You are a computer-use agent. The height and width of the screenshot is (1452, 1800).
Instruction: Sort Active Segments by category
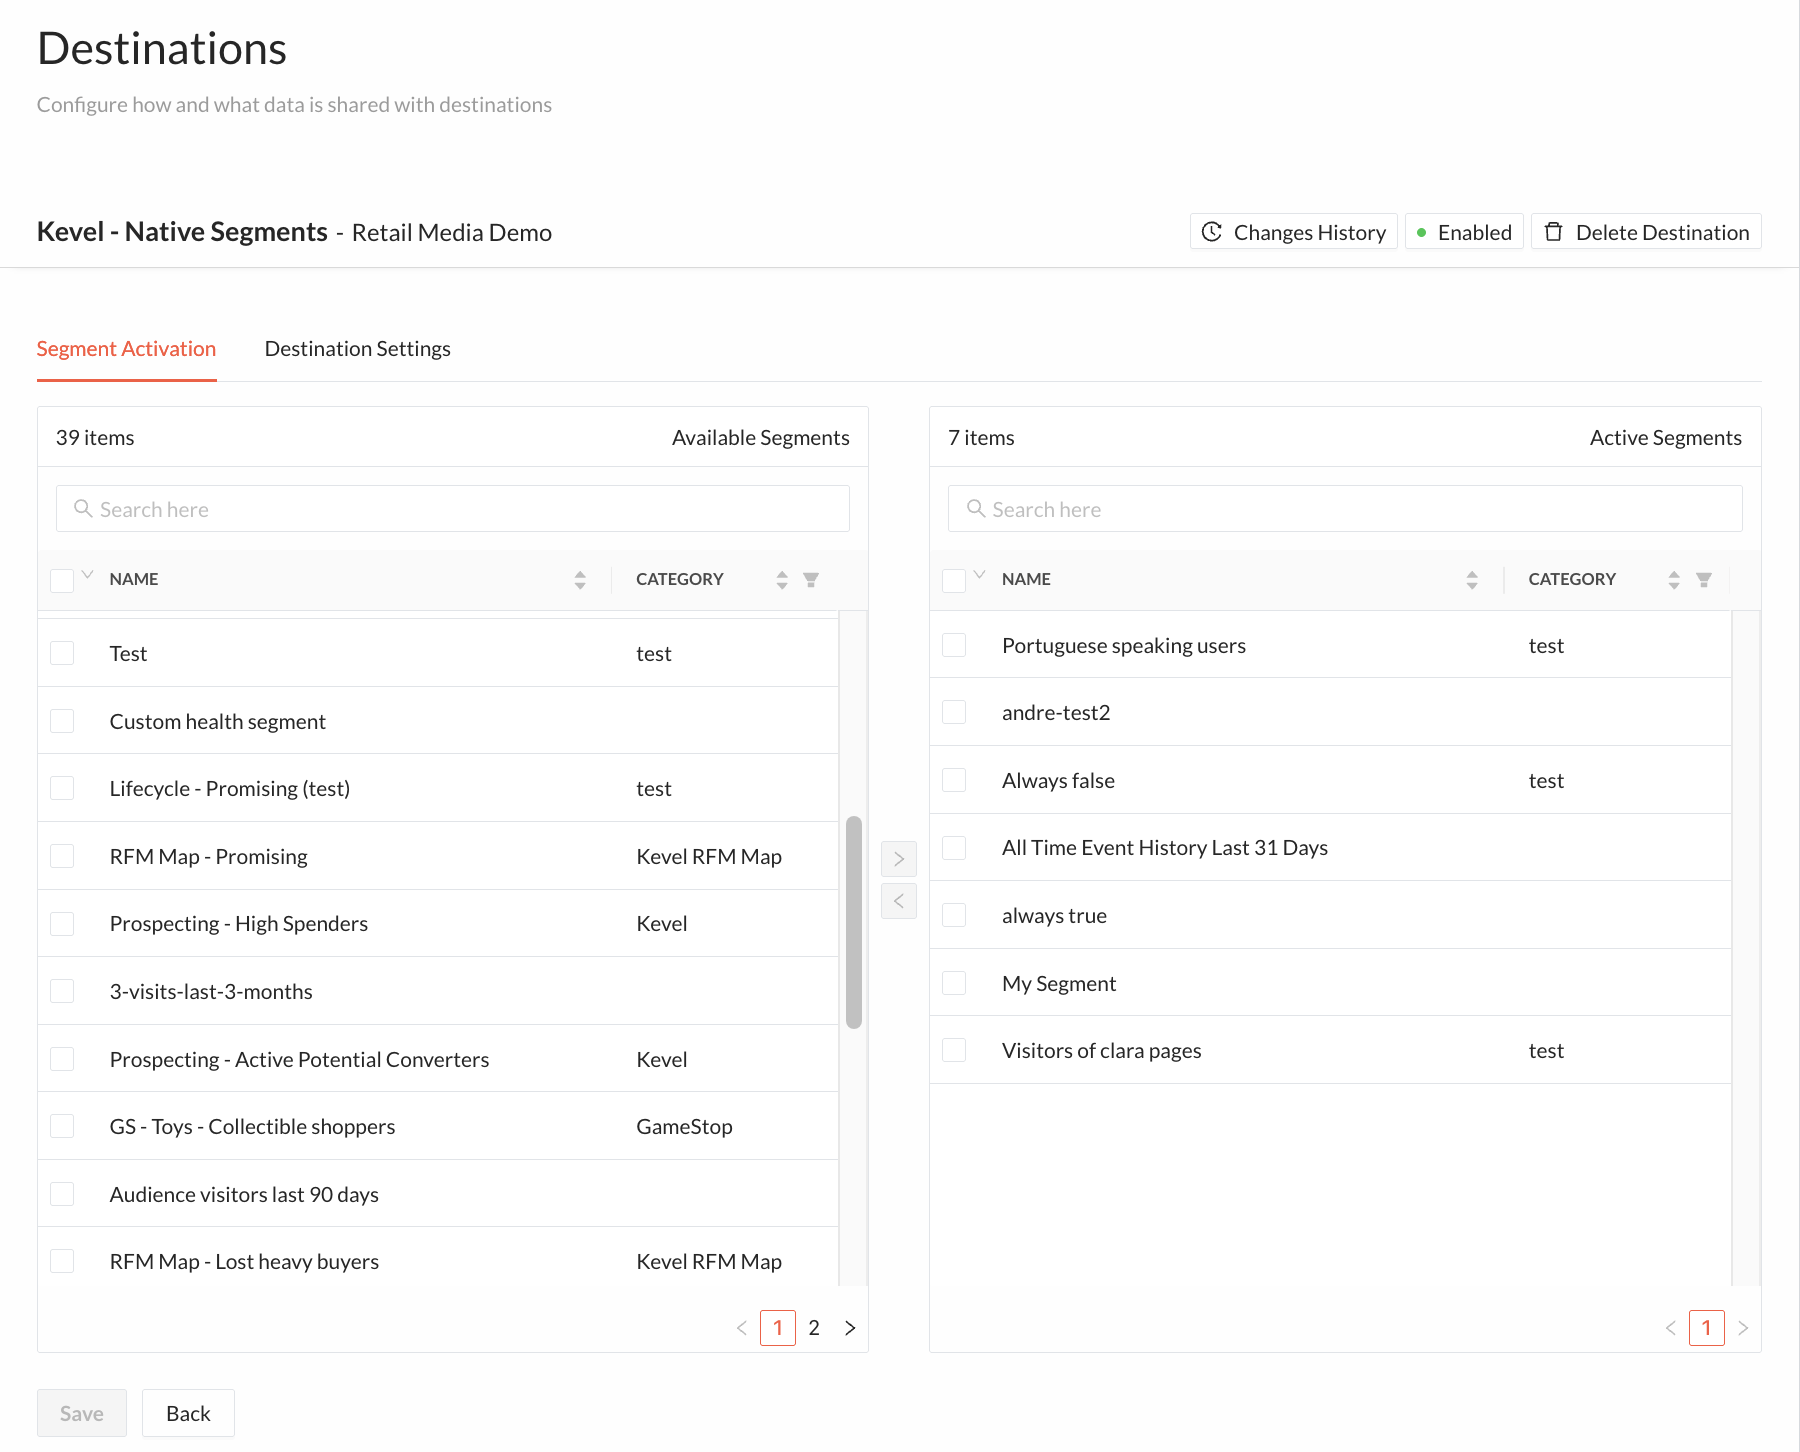tap(1674, 579)
